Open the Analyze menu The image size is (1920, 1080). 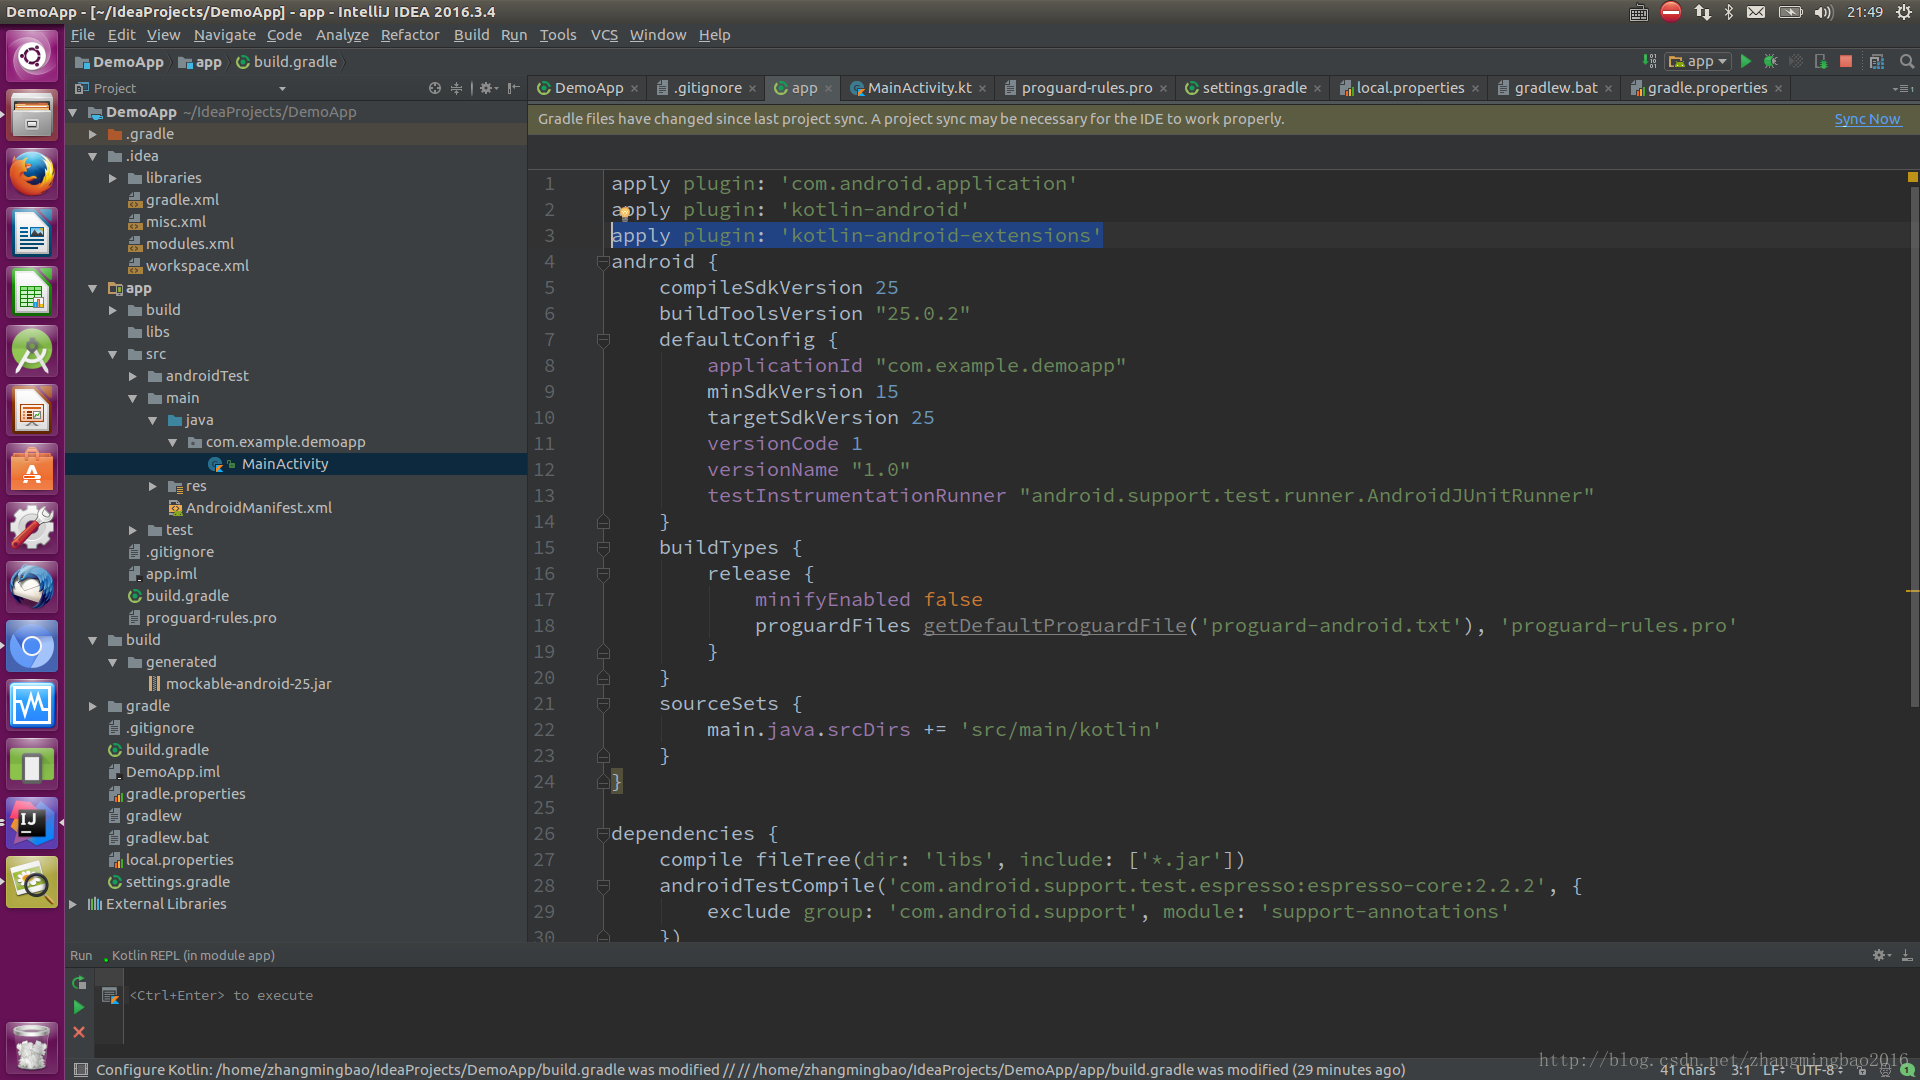tap(342, 35)
